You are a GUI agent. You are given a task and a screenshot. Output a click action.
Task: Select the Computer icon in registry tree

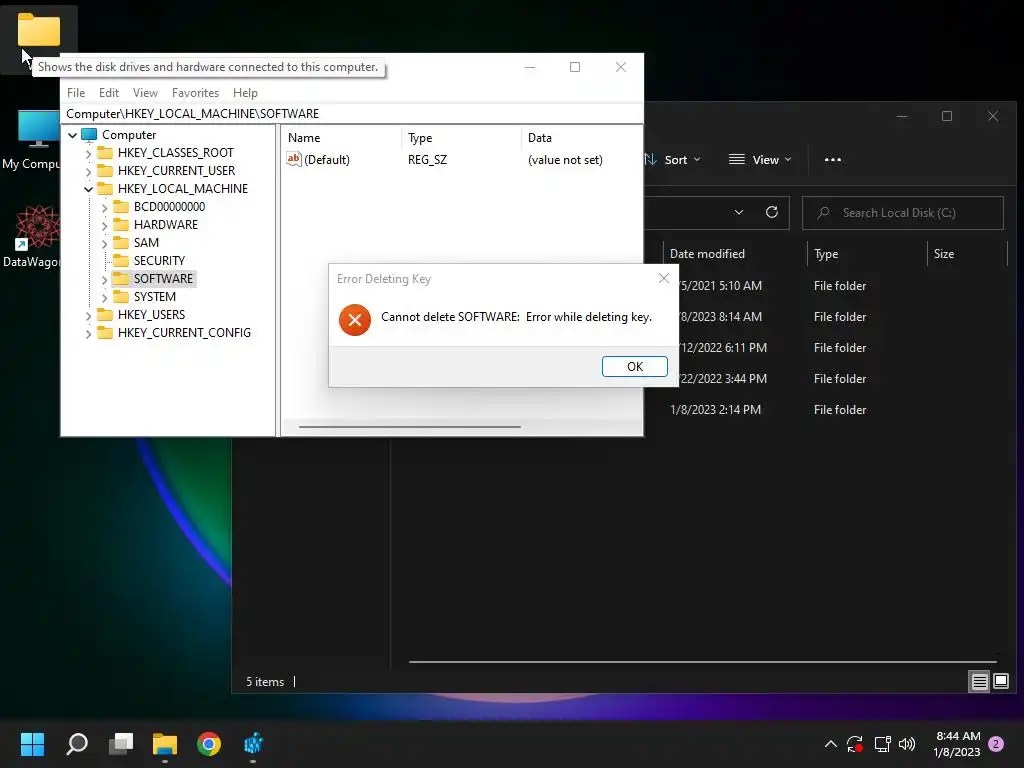(89, 135)
